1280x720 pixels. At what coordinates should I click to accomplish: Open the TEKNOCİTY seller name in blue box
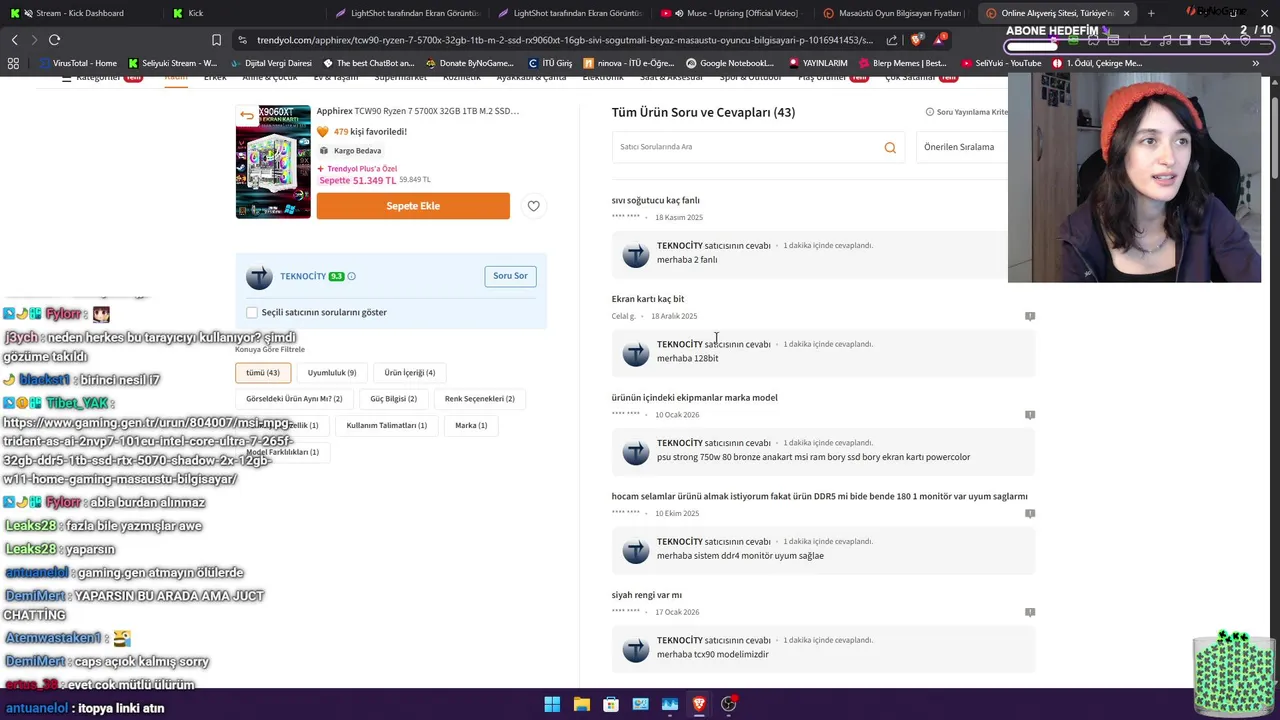[303, 276]
